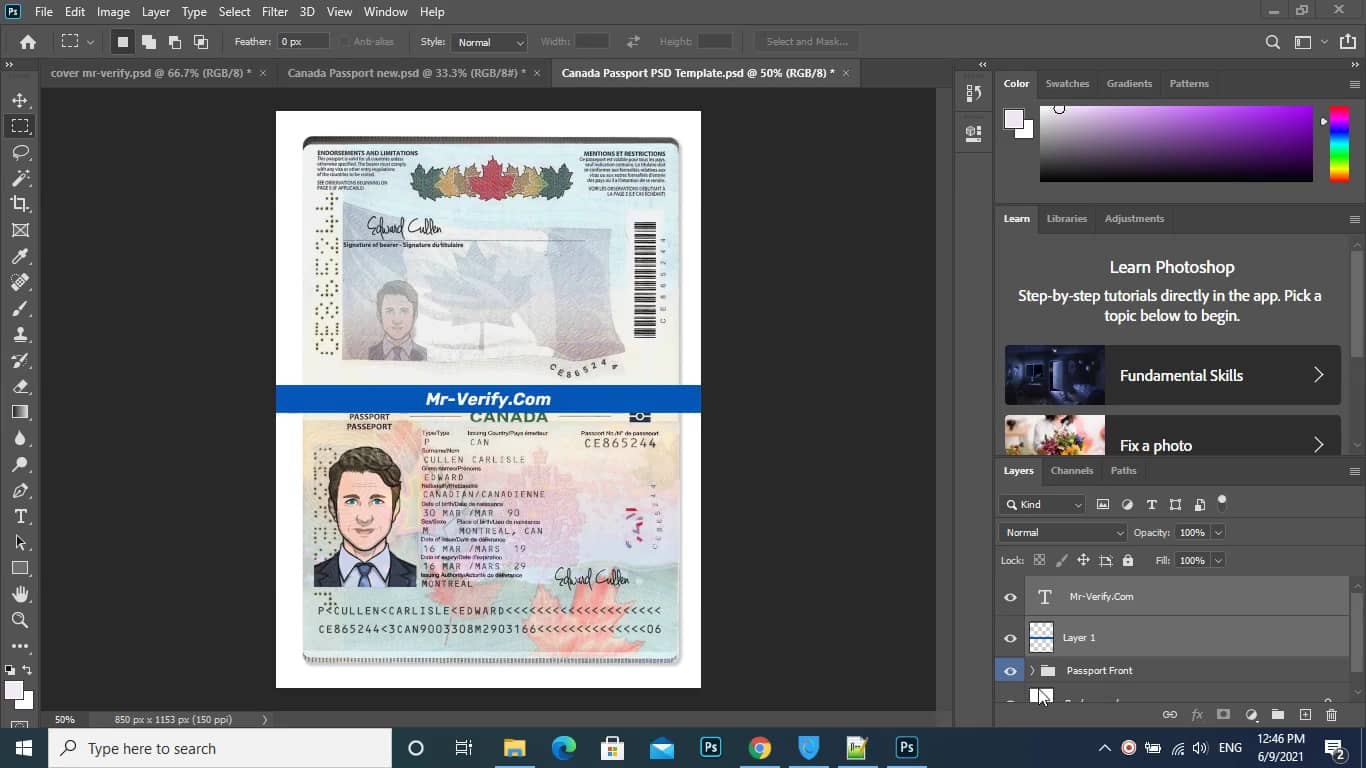Viewport: 1366px width, 768px height.
Task: Select the Clone Stamp tool
Action: tap(20, 335)
